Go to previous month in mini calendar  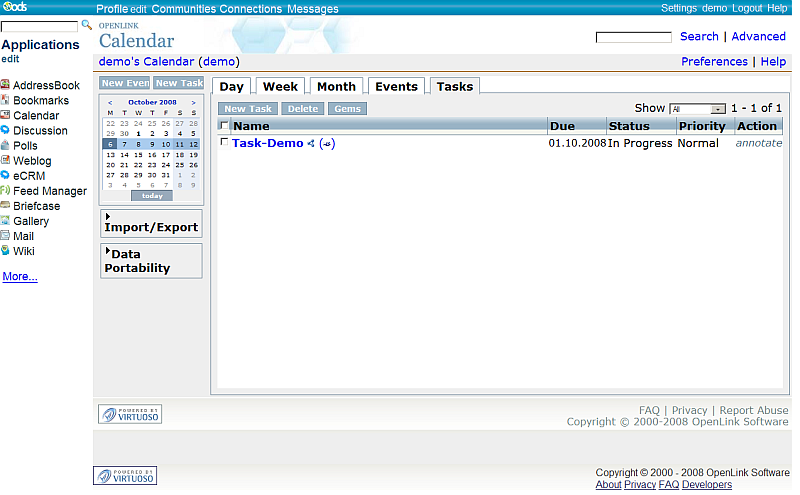[110, 103]
